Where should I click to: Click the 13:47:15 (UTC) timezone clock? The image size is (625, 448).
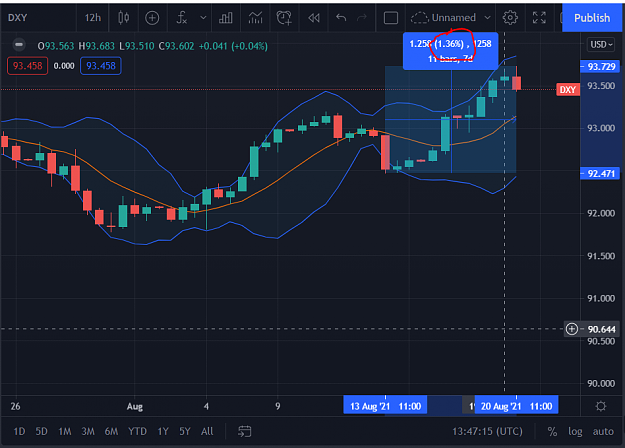point(487,431)
